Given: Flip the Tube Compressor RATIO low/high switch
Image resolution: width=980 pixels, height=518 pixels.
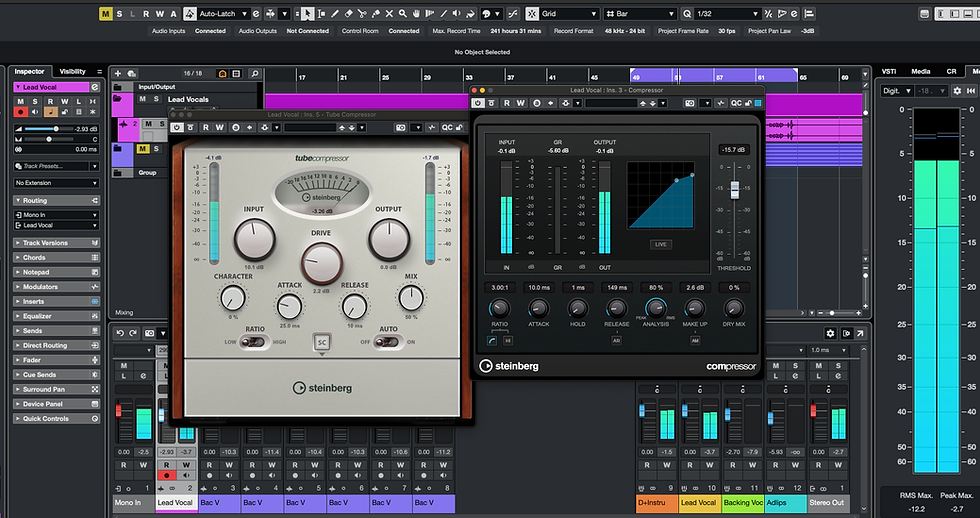Looking at the screenshot, I should (254, 342).
